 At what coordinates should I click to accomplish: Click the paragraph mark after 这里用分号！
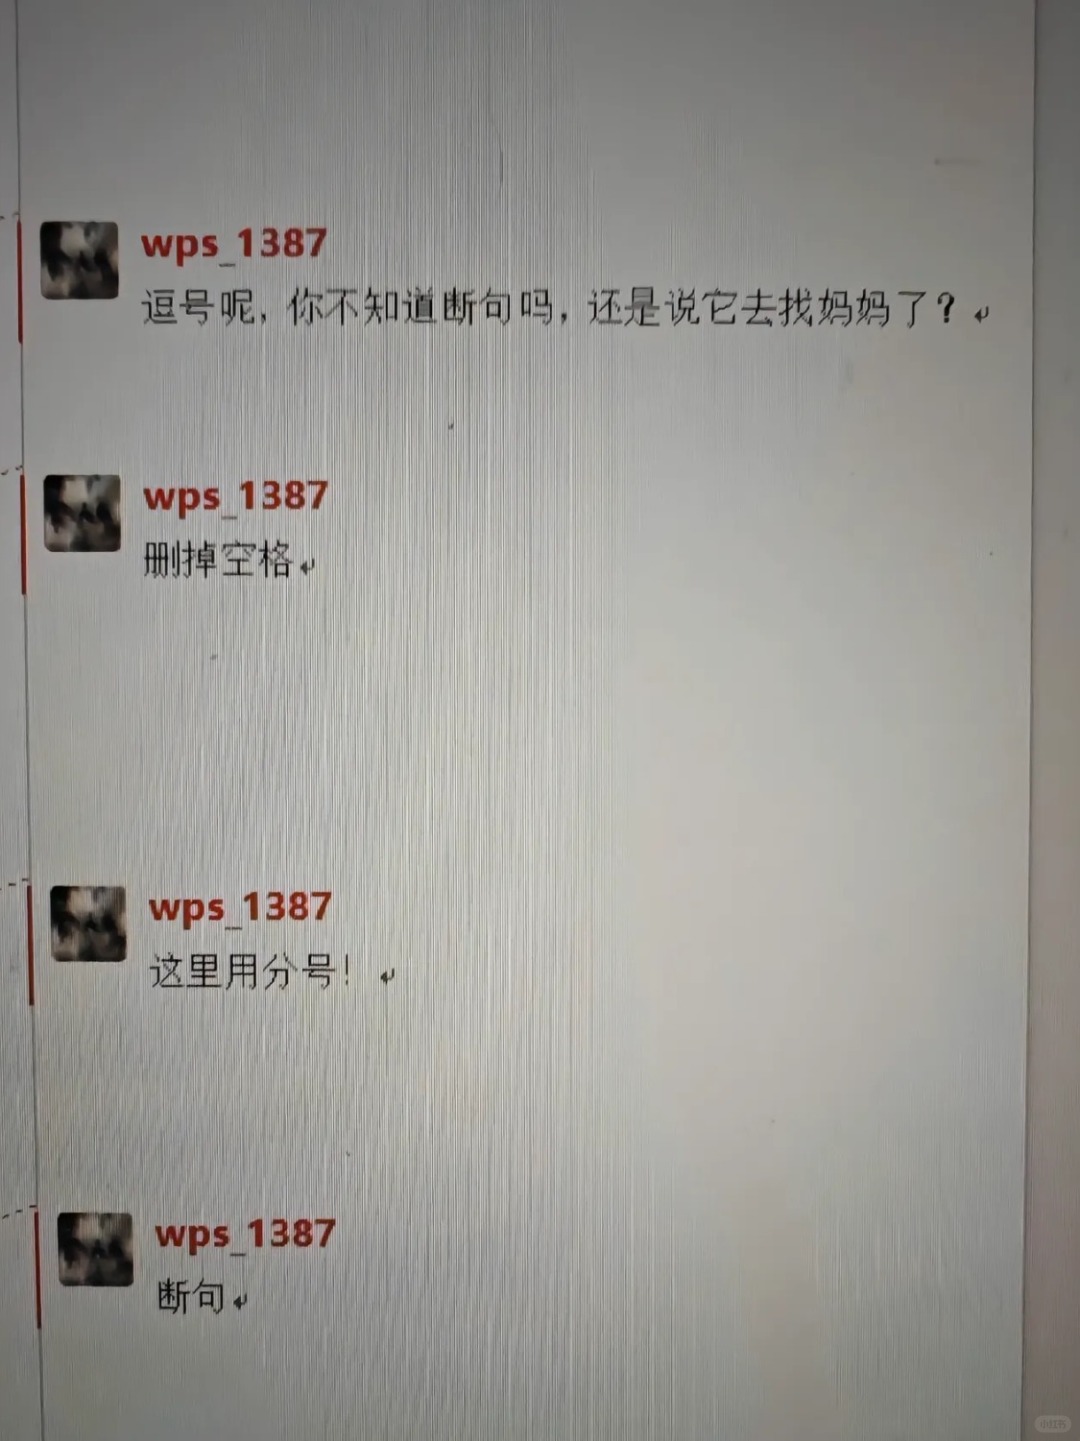pos(386,976)
